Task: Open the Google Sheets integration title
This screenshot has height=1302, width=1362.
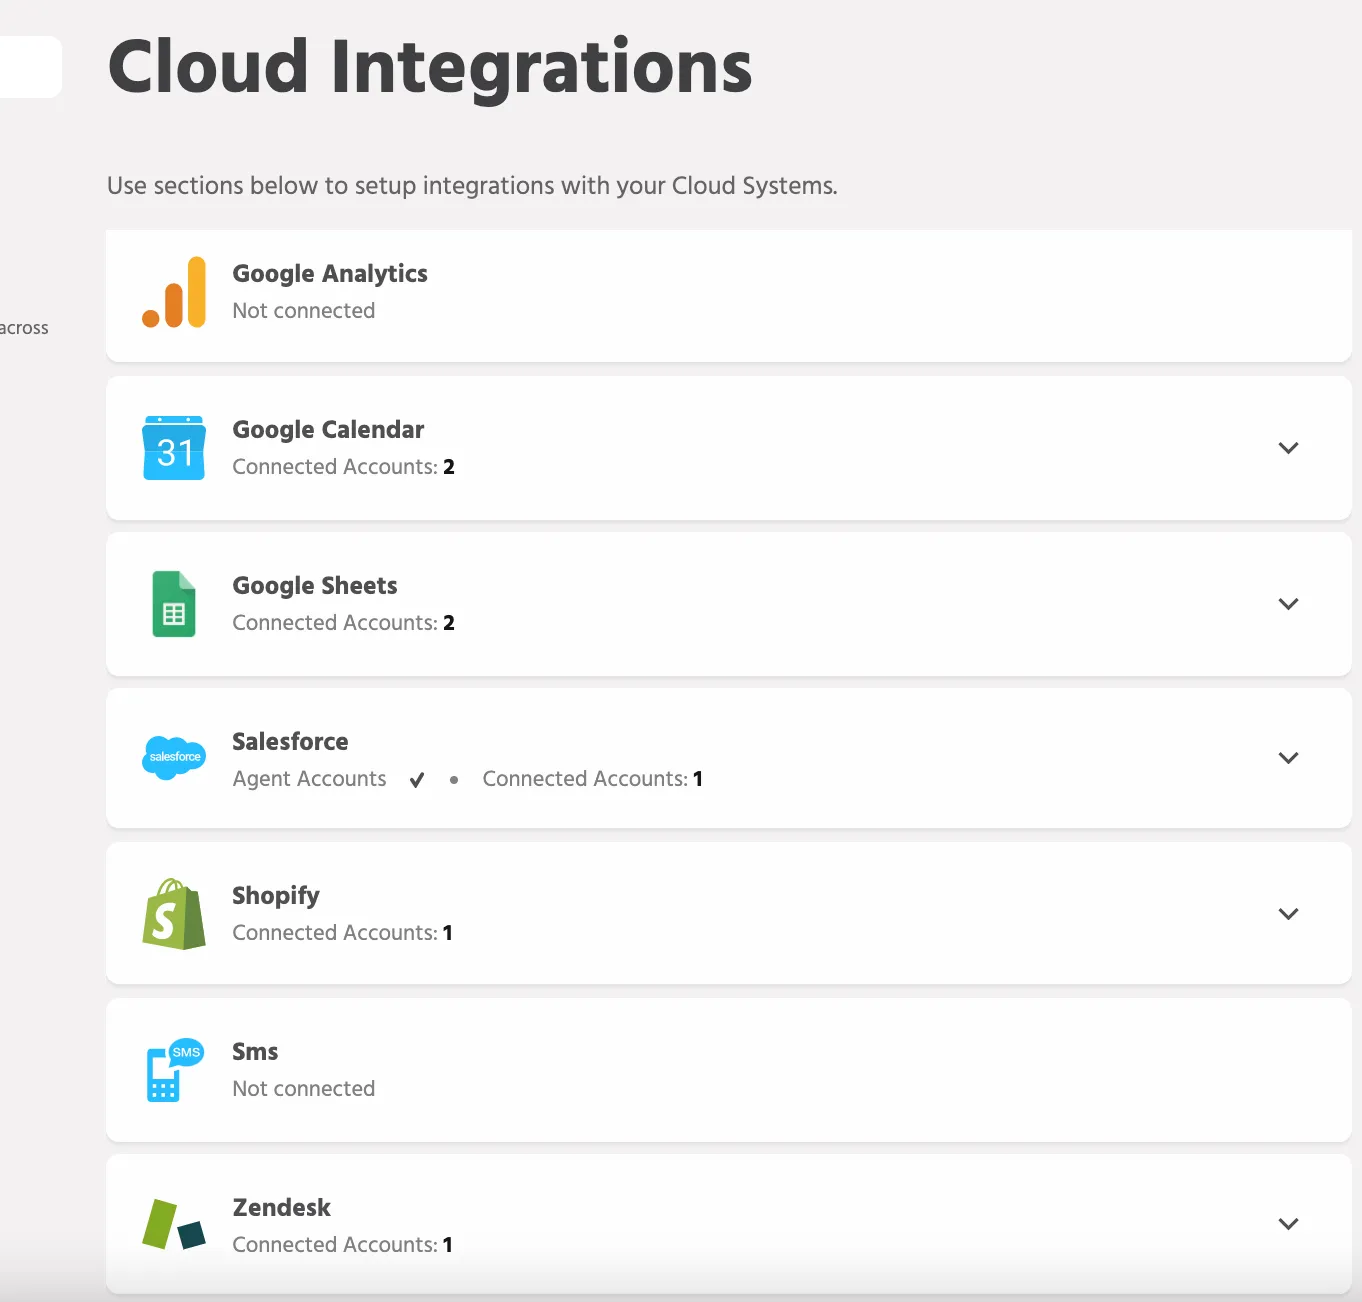Action: coord(315,586)
